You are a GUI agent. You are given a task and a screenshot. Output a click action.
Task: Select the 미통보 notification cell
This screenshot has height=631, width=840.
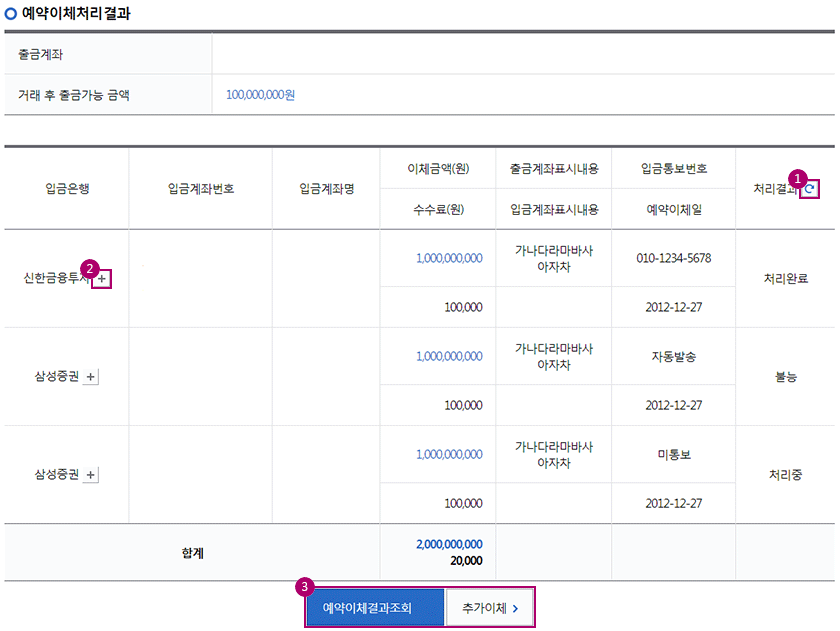(673, 454)
